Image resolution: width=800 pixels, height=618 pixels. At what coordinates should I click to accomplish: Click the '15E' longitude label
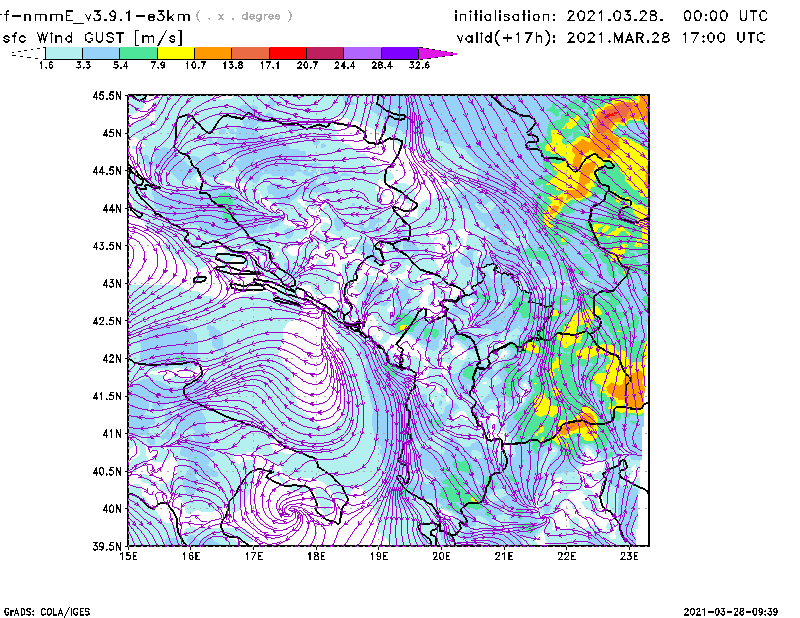tap(128, 556)
